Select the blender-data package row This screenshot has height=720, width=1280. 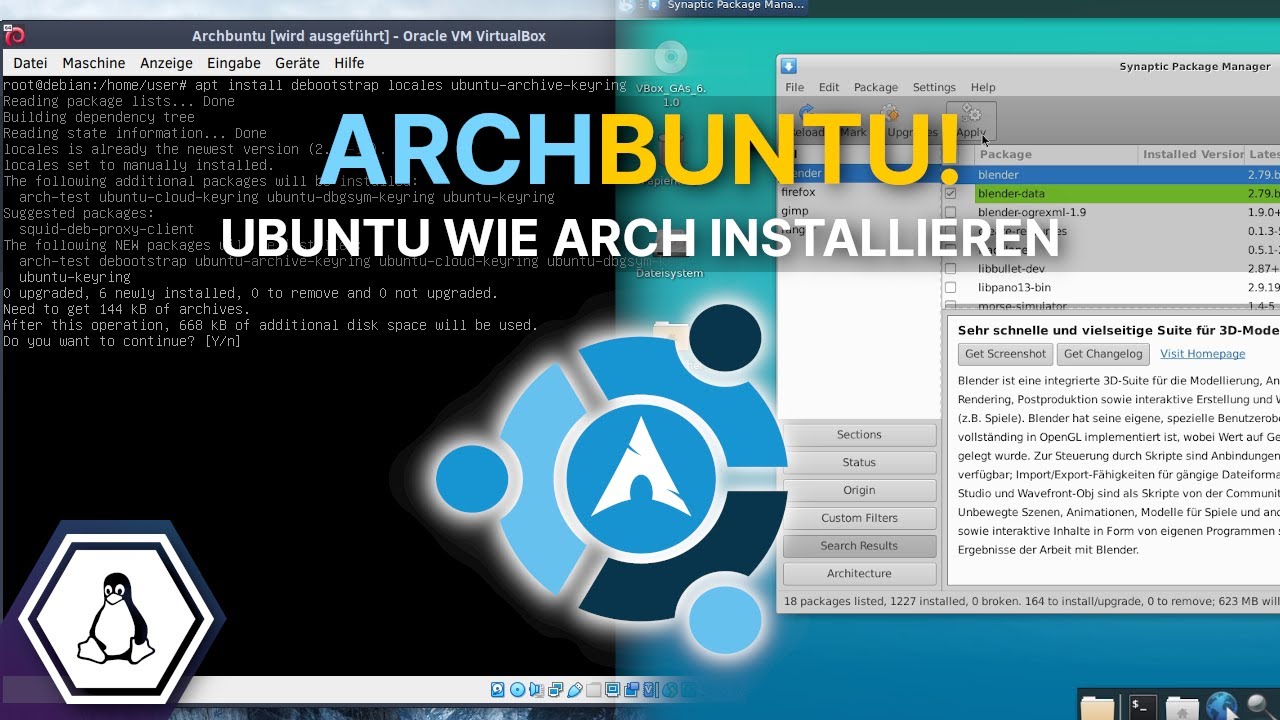1110,193
